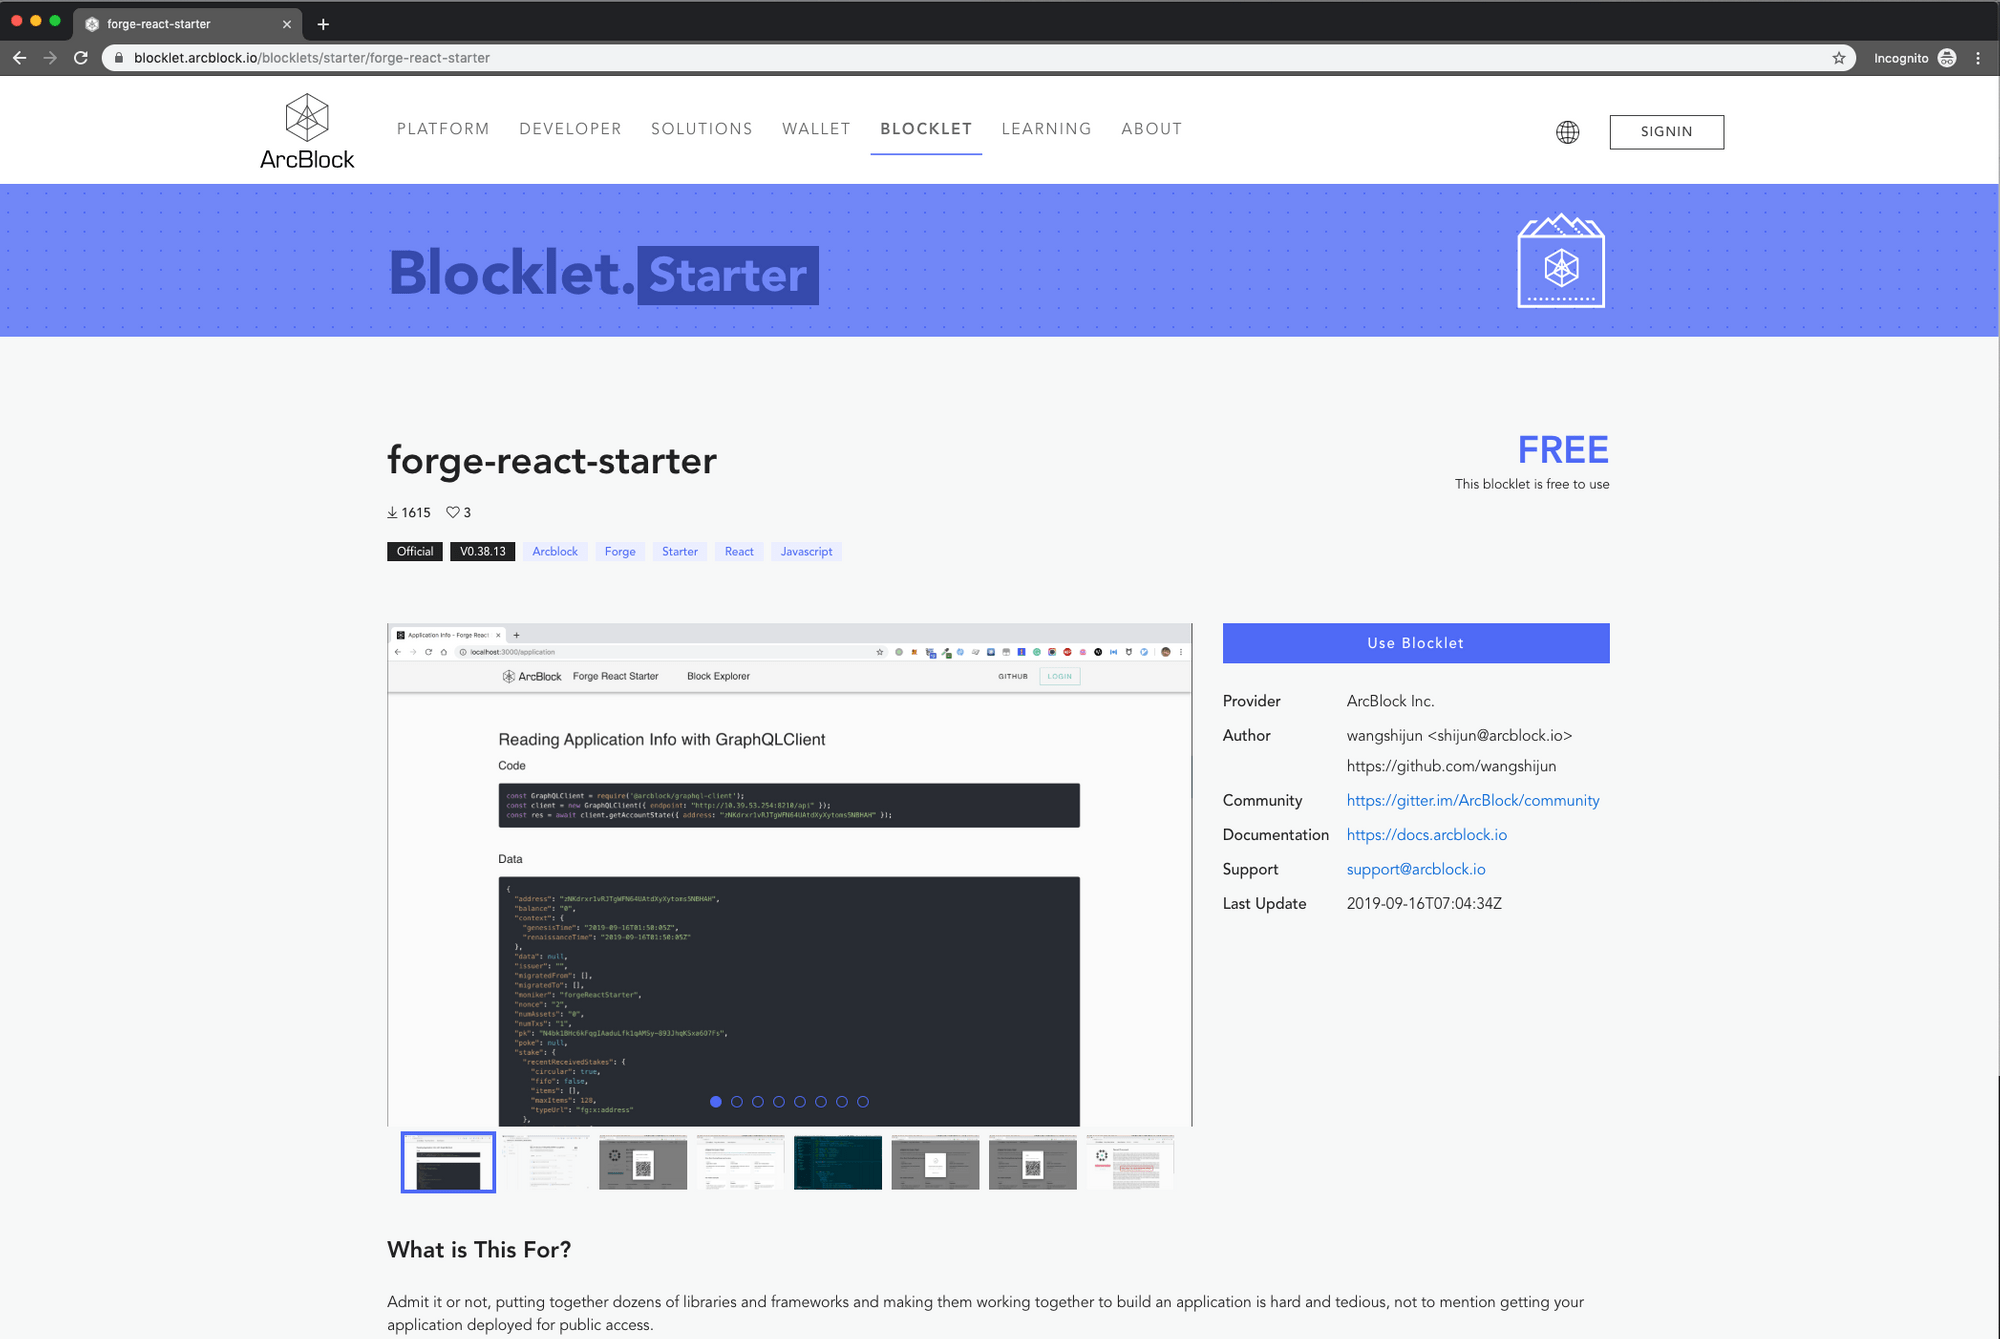
Task: Click the padlock icon in the address bar
Action: click(119, 58)
